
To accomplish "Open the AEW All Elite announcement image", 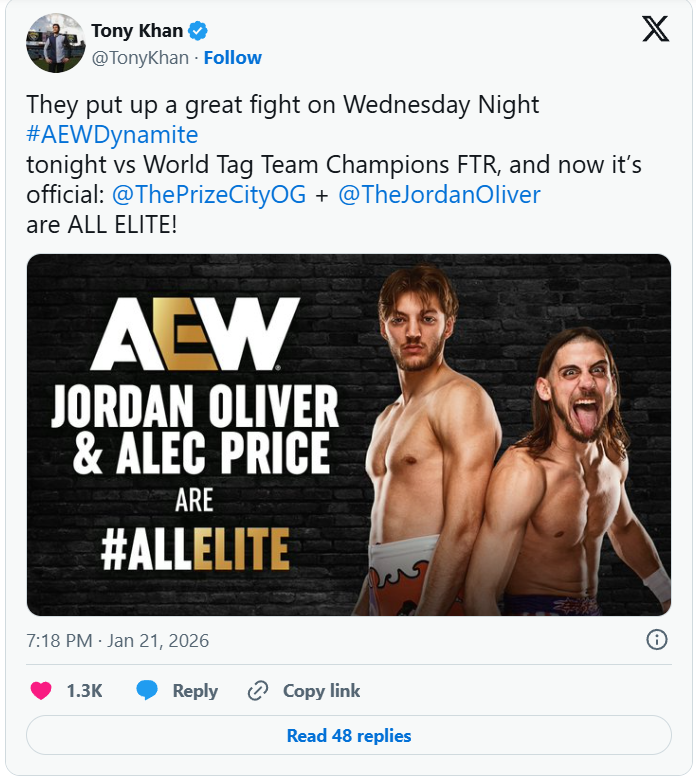I will pyautogui.click(x=348, y=435).
